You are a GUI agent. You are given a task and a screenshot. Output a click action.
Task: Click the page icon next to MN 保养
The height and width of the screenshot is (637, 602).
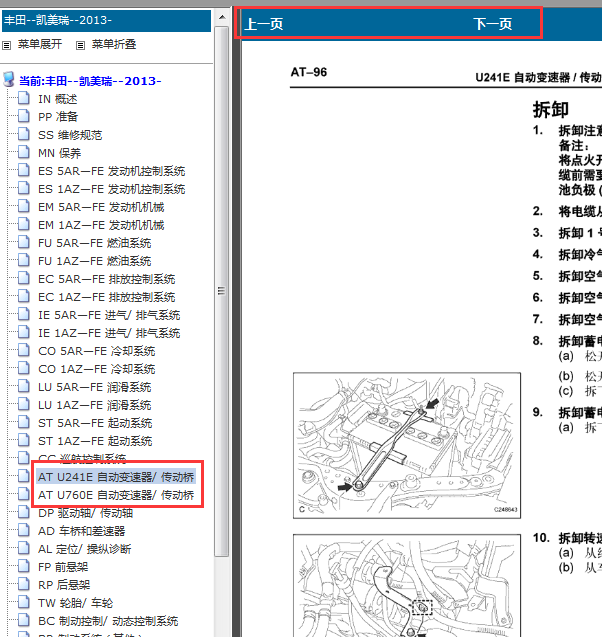coord(24,152)
